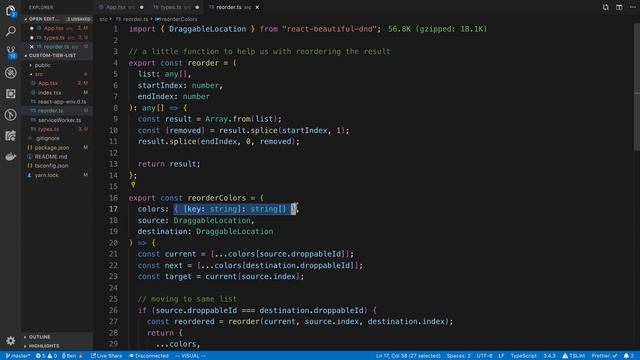The width and height of the screenshot is (640, 360).
Task: Click the "react-beautiful-dnd" import string
Action: coord(329,29)
